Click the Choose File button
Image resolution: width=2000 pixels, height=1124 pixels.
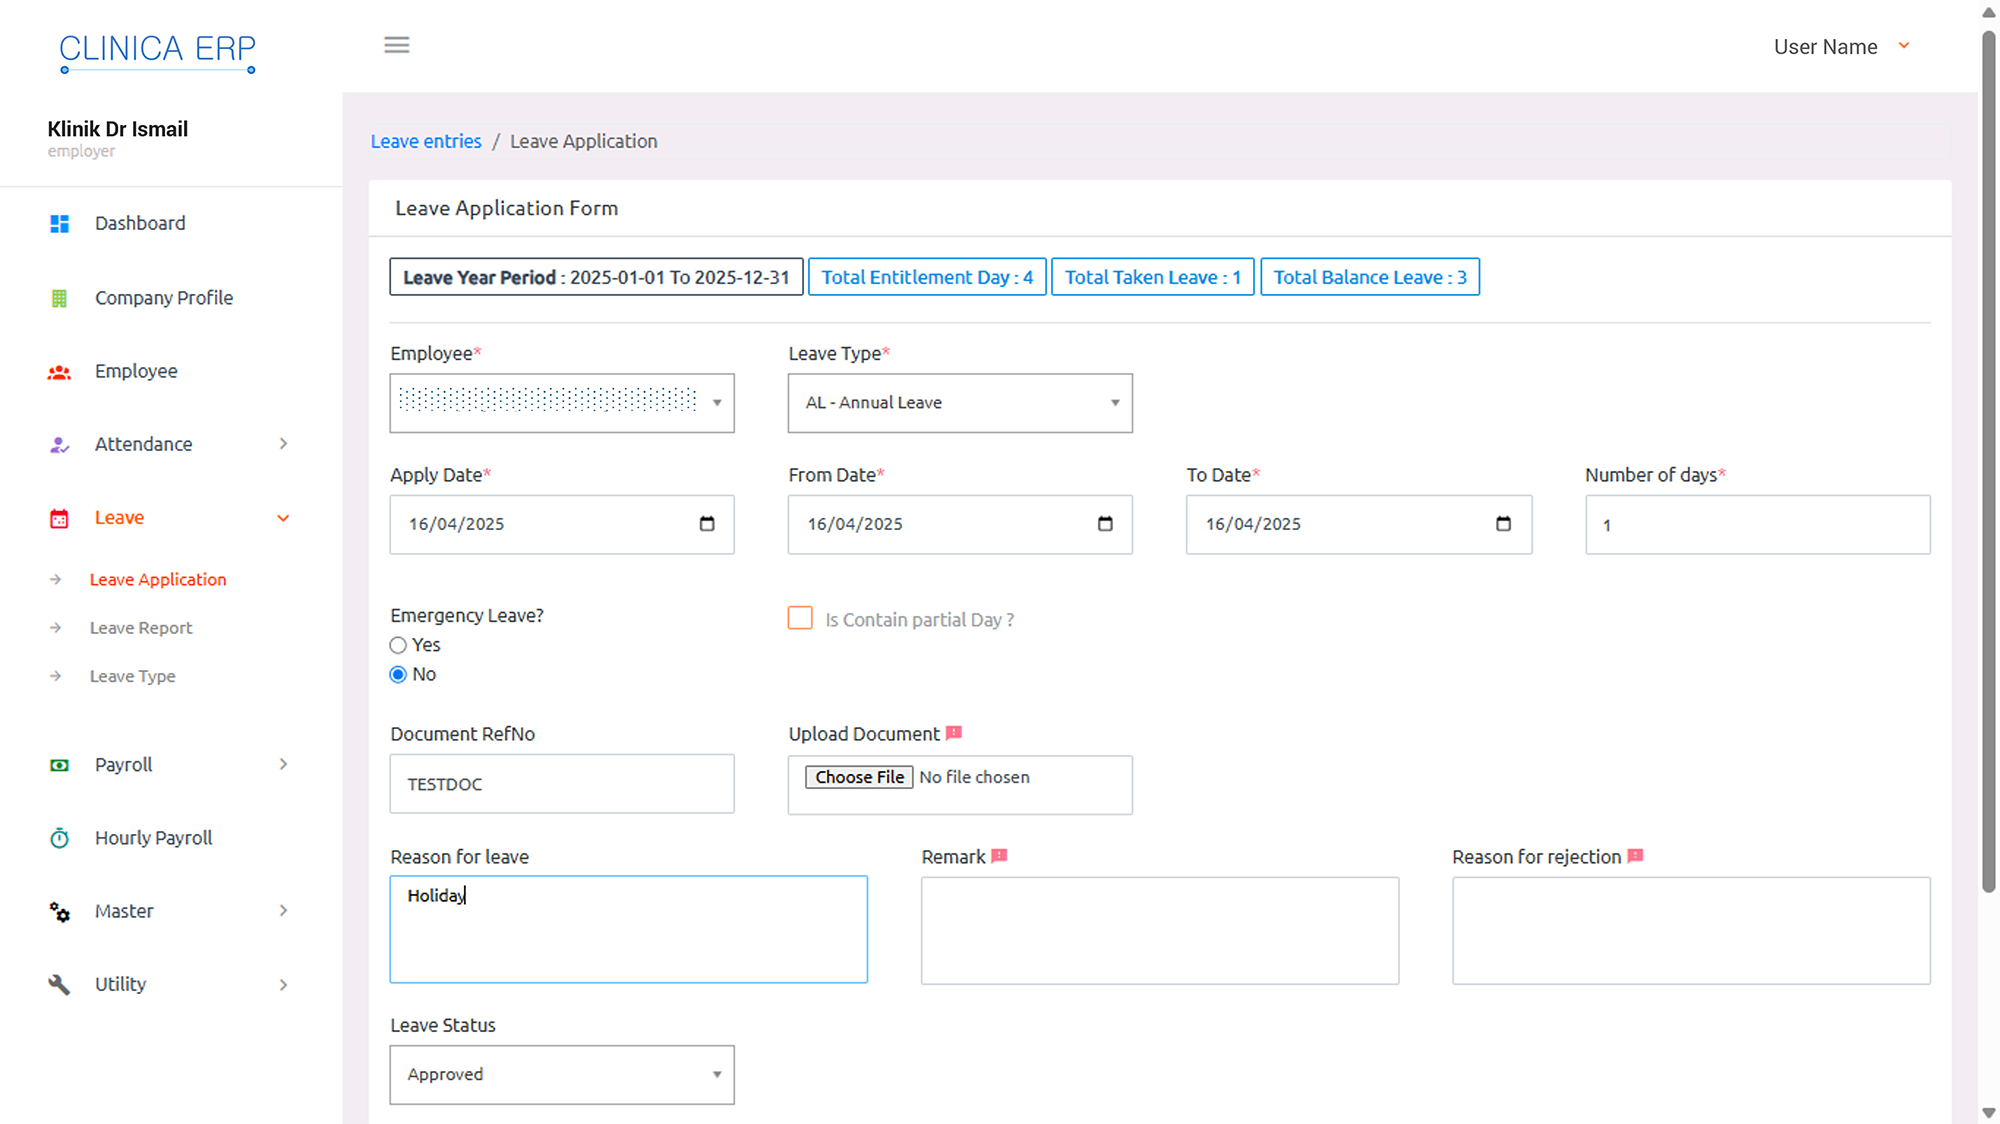coord(859,777)
